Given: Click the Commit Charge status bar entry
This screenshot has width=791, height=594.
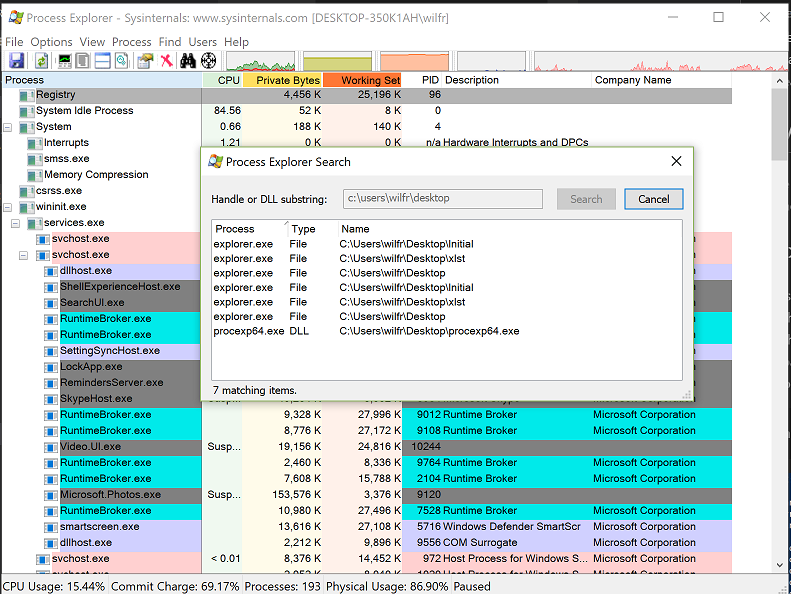Looking at the screenshot, I should pyautogui.click(x=175, y=586).
